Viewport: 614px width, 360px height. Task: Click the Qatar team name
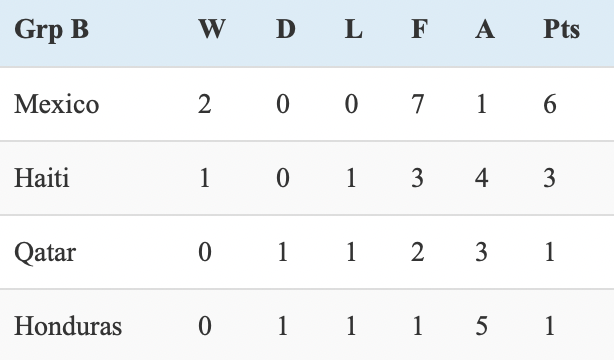tap(45, 252)
